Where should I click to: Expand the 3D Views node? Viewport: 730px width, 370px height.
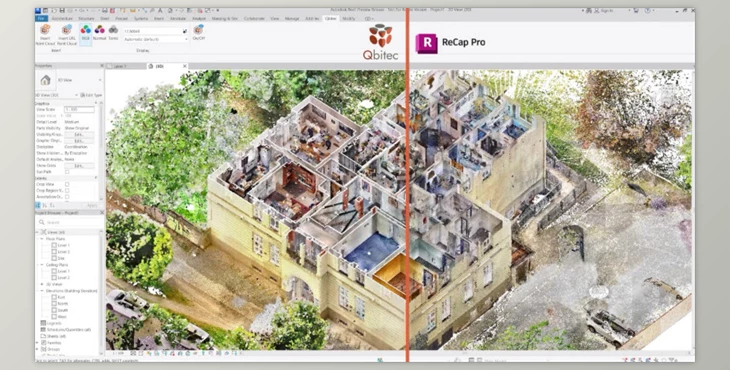43,284
